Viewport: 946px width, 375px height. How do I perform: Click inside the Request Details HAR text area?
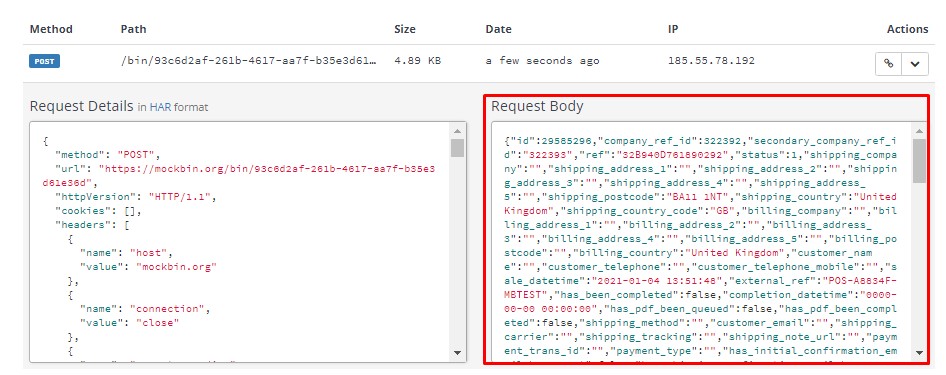point(240,242)
